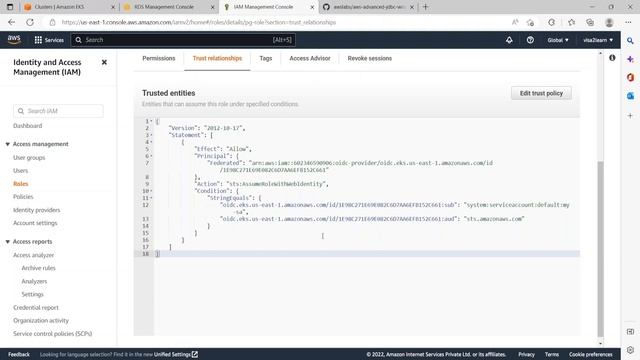Open Account settings
Screen dimensions: 640x360
tap(35, 223)
